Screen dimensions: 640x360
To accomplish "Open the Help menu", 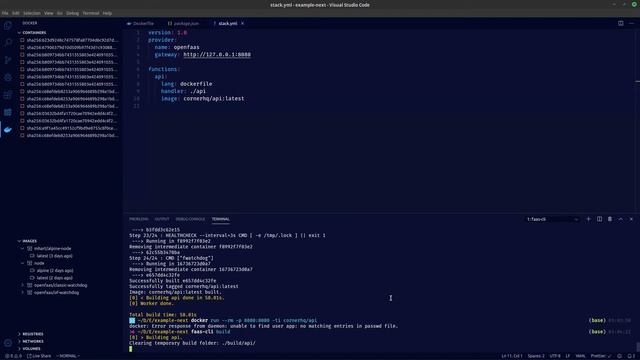I will coord(107,13).
